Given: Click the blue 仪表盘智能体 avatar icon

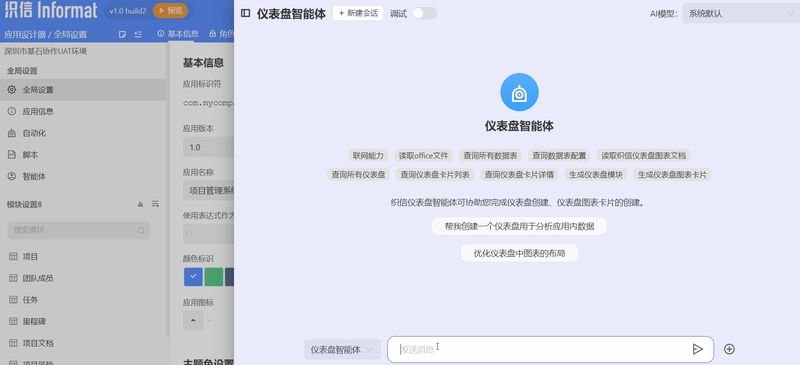Looking at the screenshot, I should pos(519,92).
